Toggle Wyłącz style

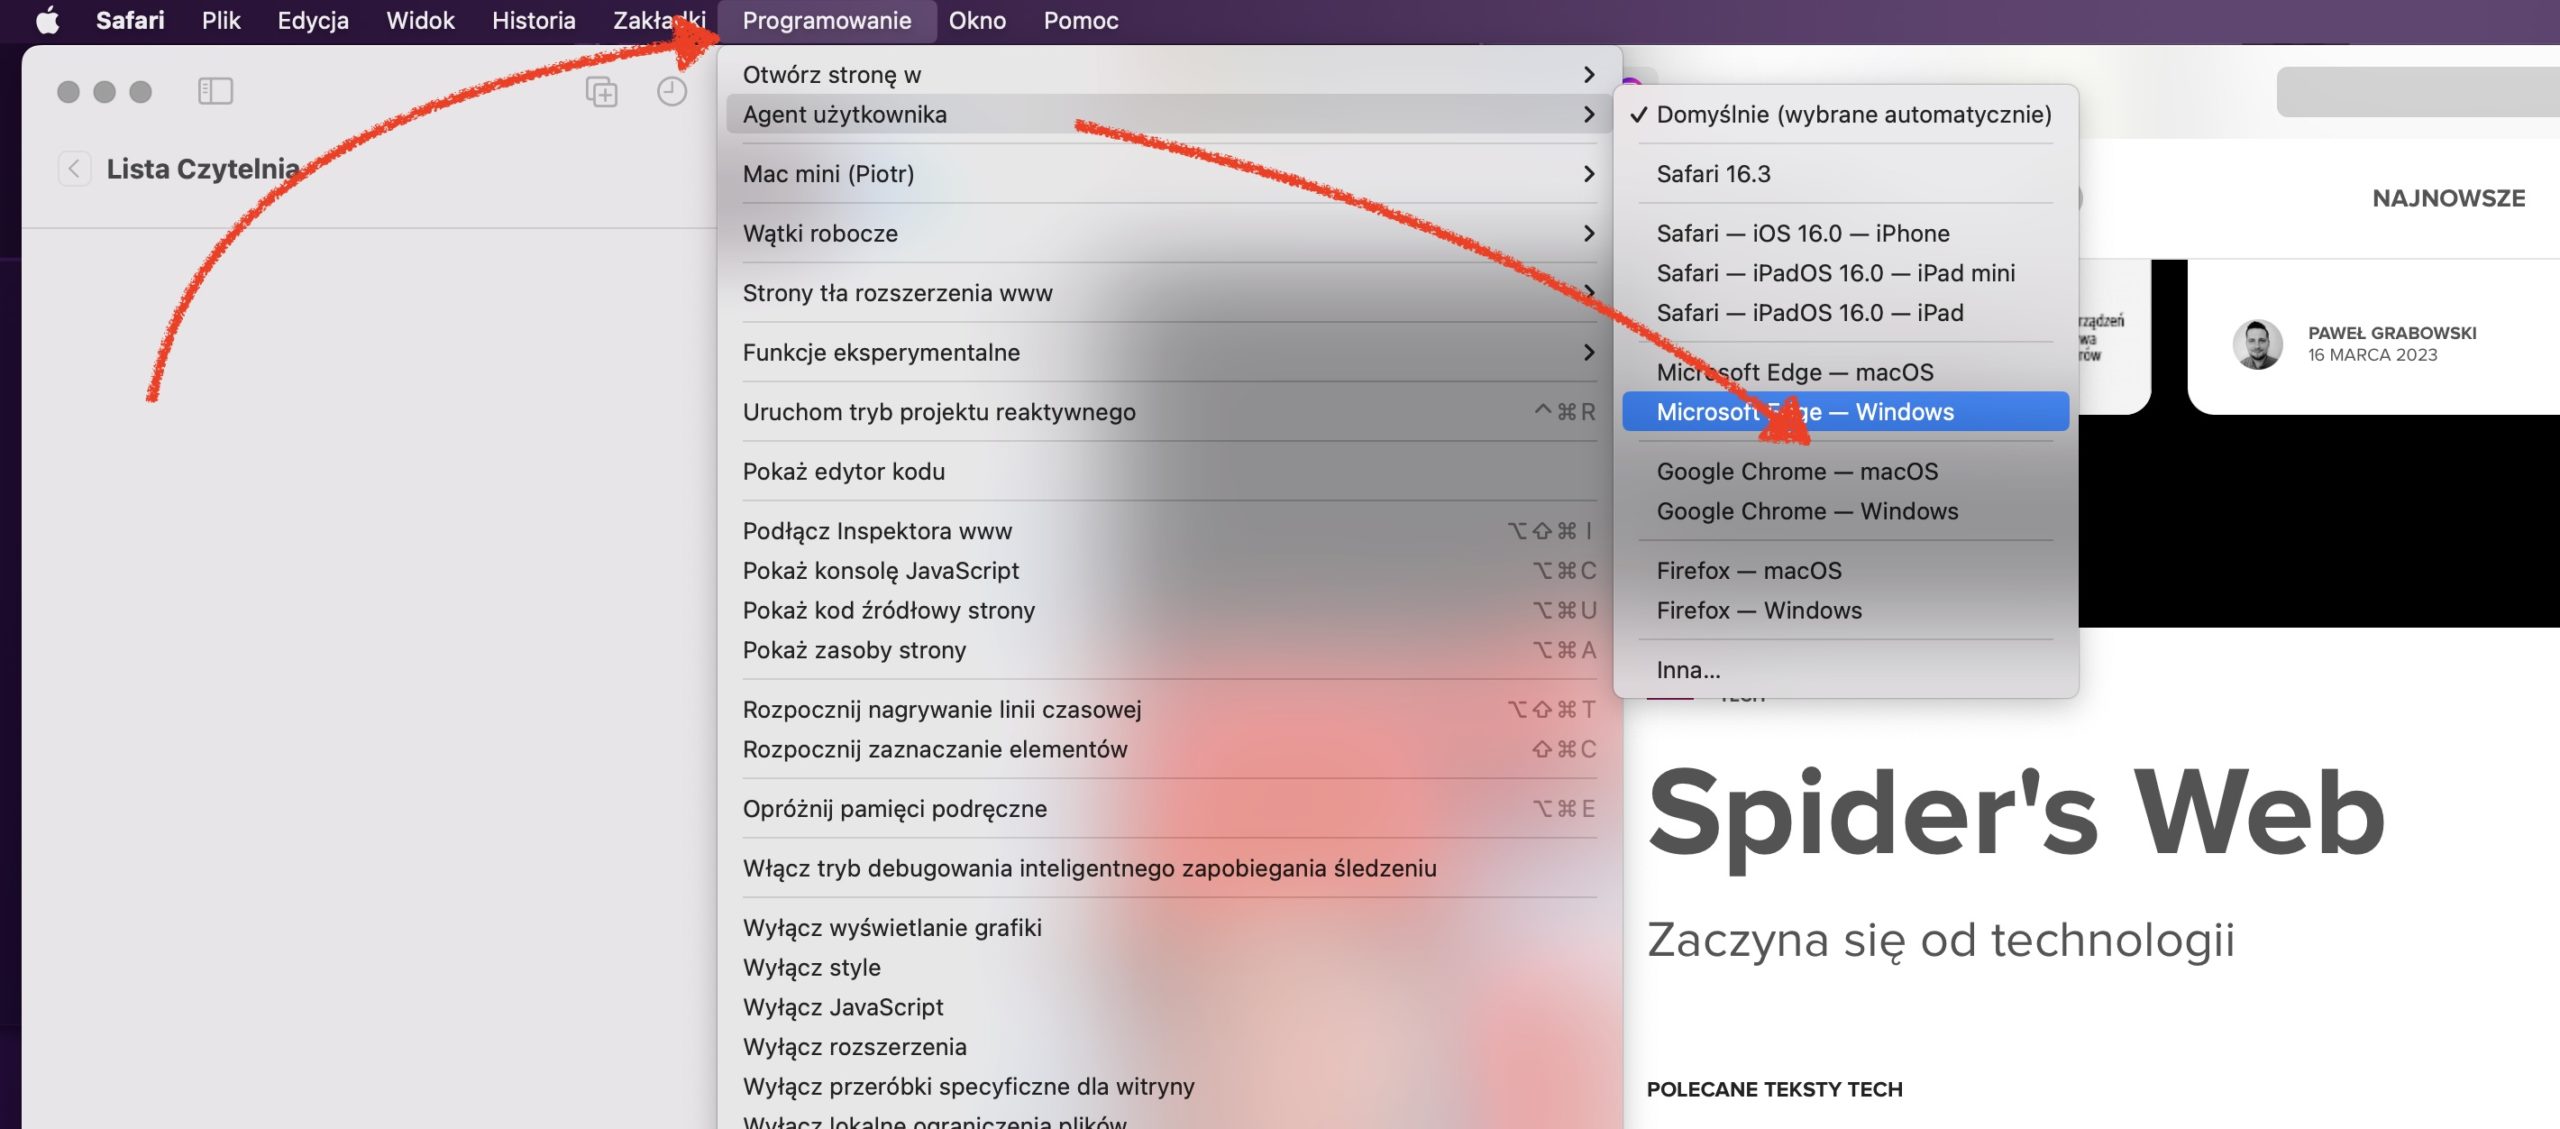click(x=1168, y=967)
